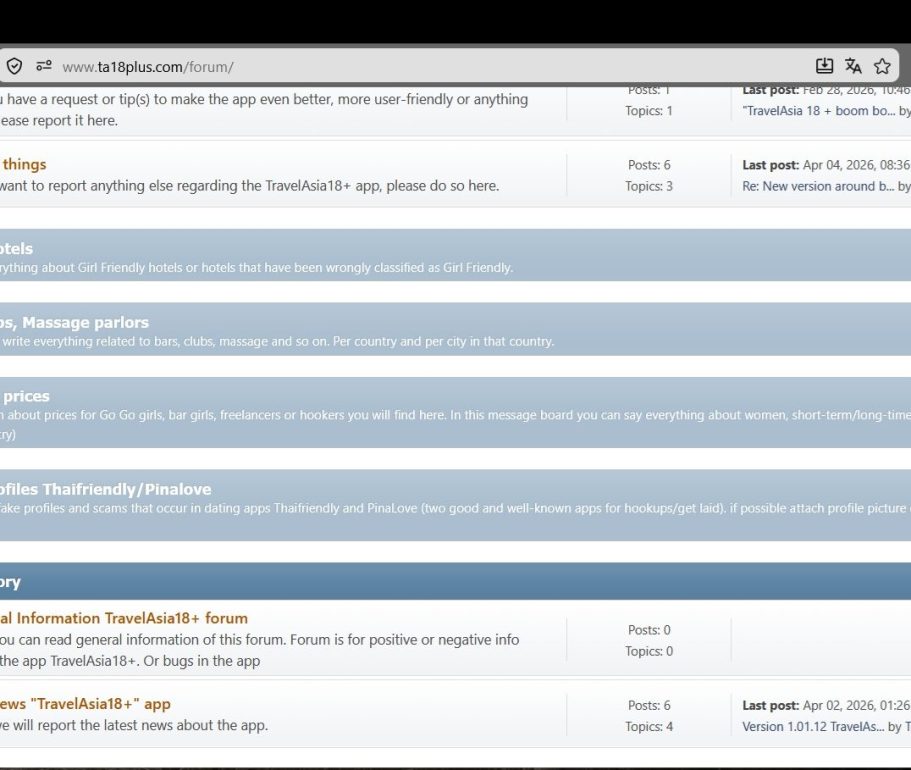Click the translate page icon
The width and height of the screenshot is (911, 770).
853,67
